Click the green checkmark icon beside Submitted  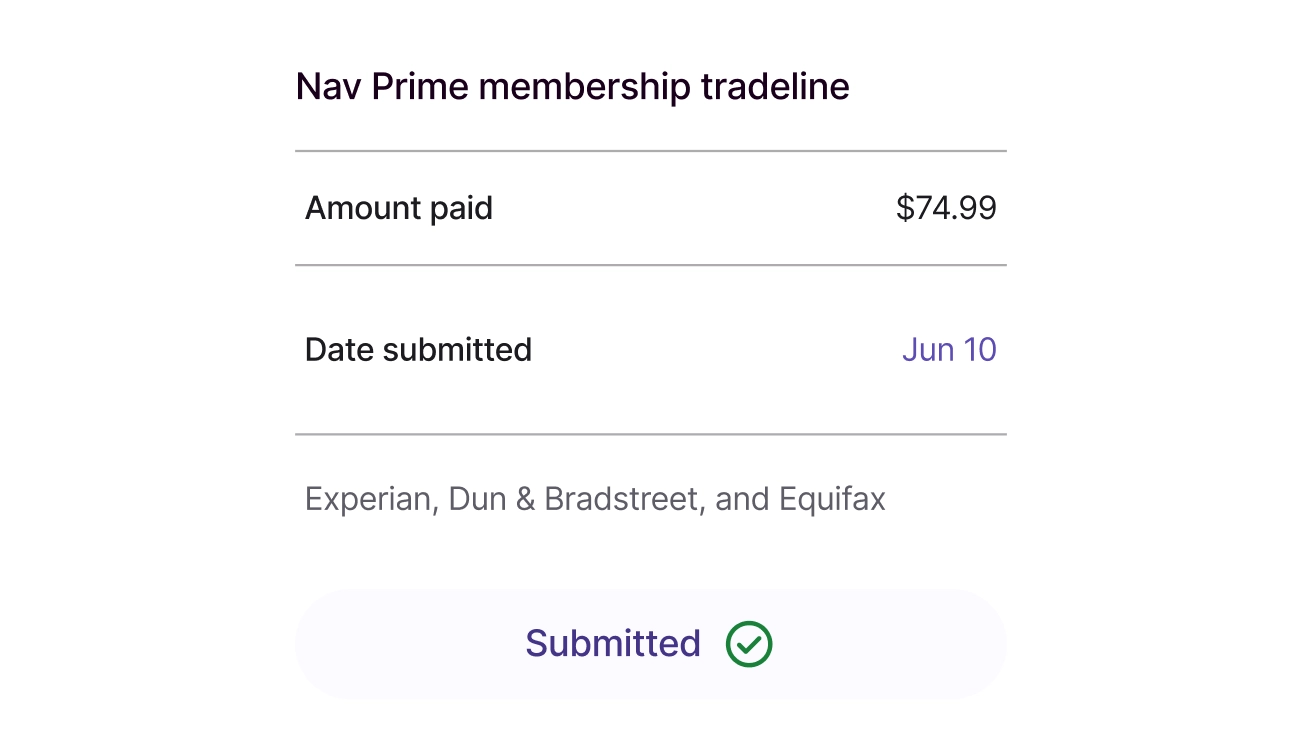pyautogui.click(x=748, y=644)
